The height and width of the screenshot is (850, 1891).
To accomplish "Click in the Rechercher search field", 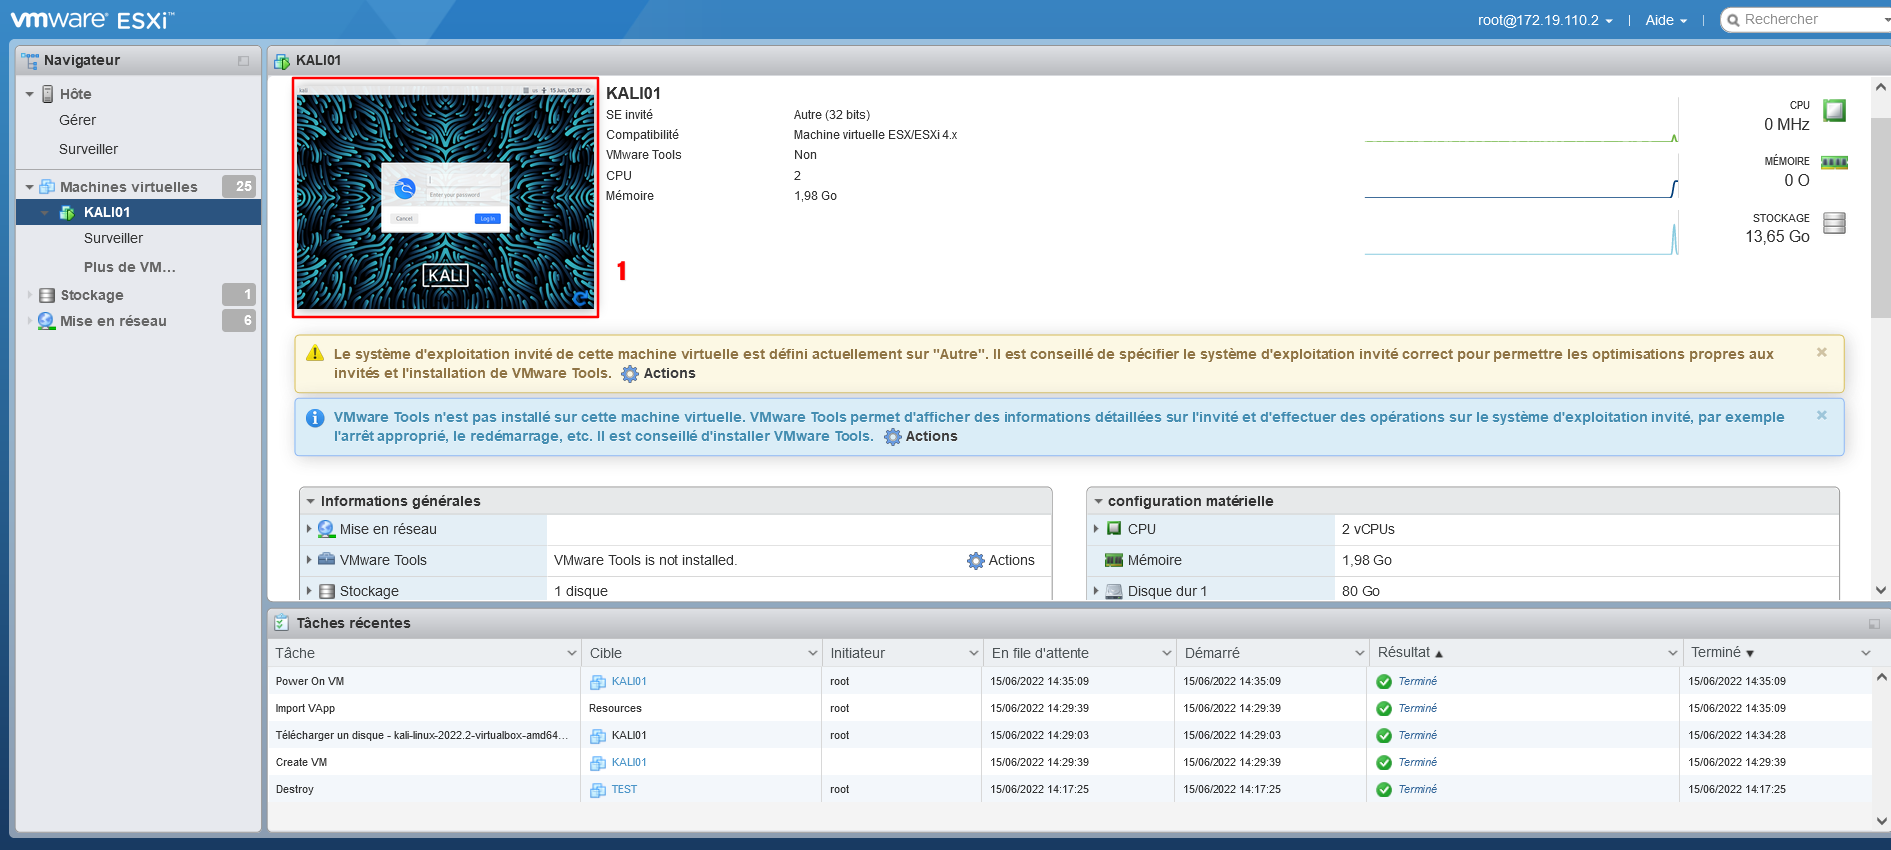I will point(1805,20).
